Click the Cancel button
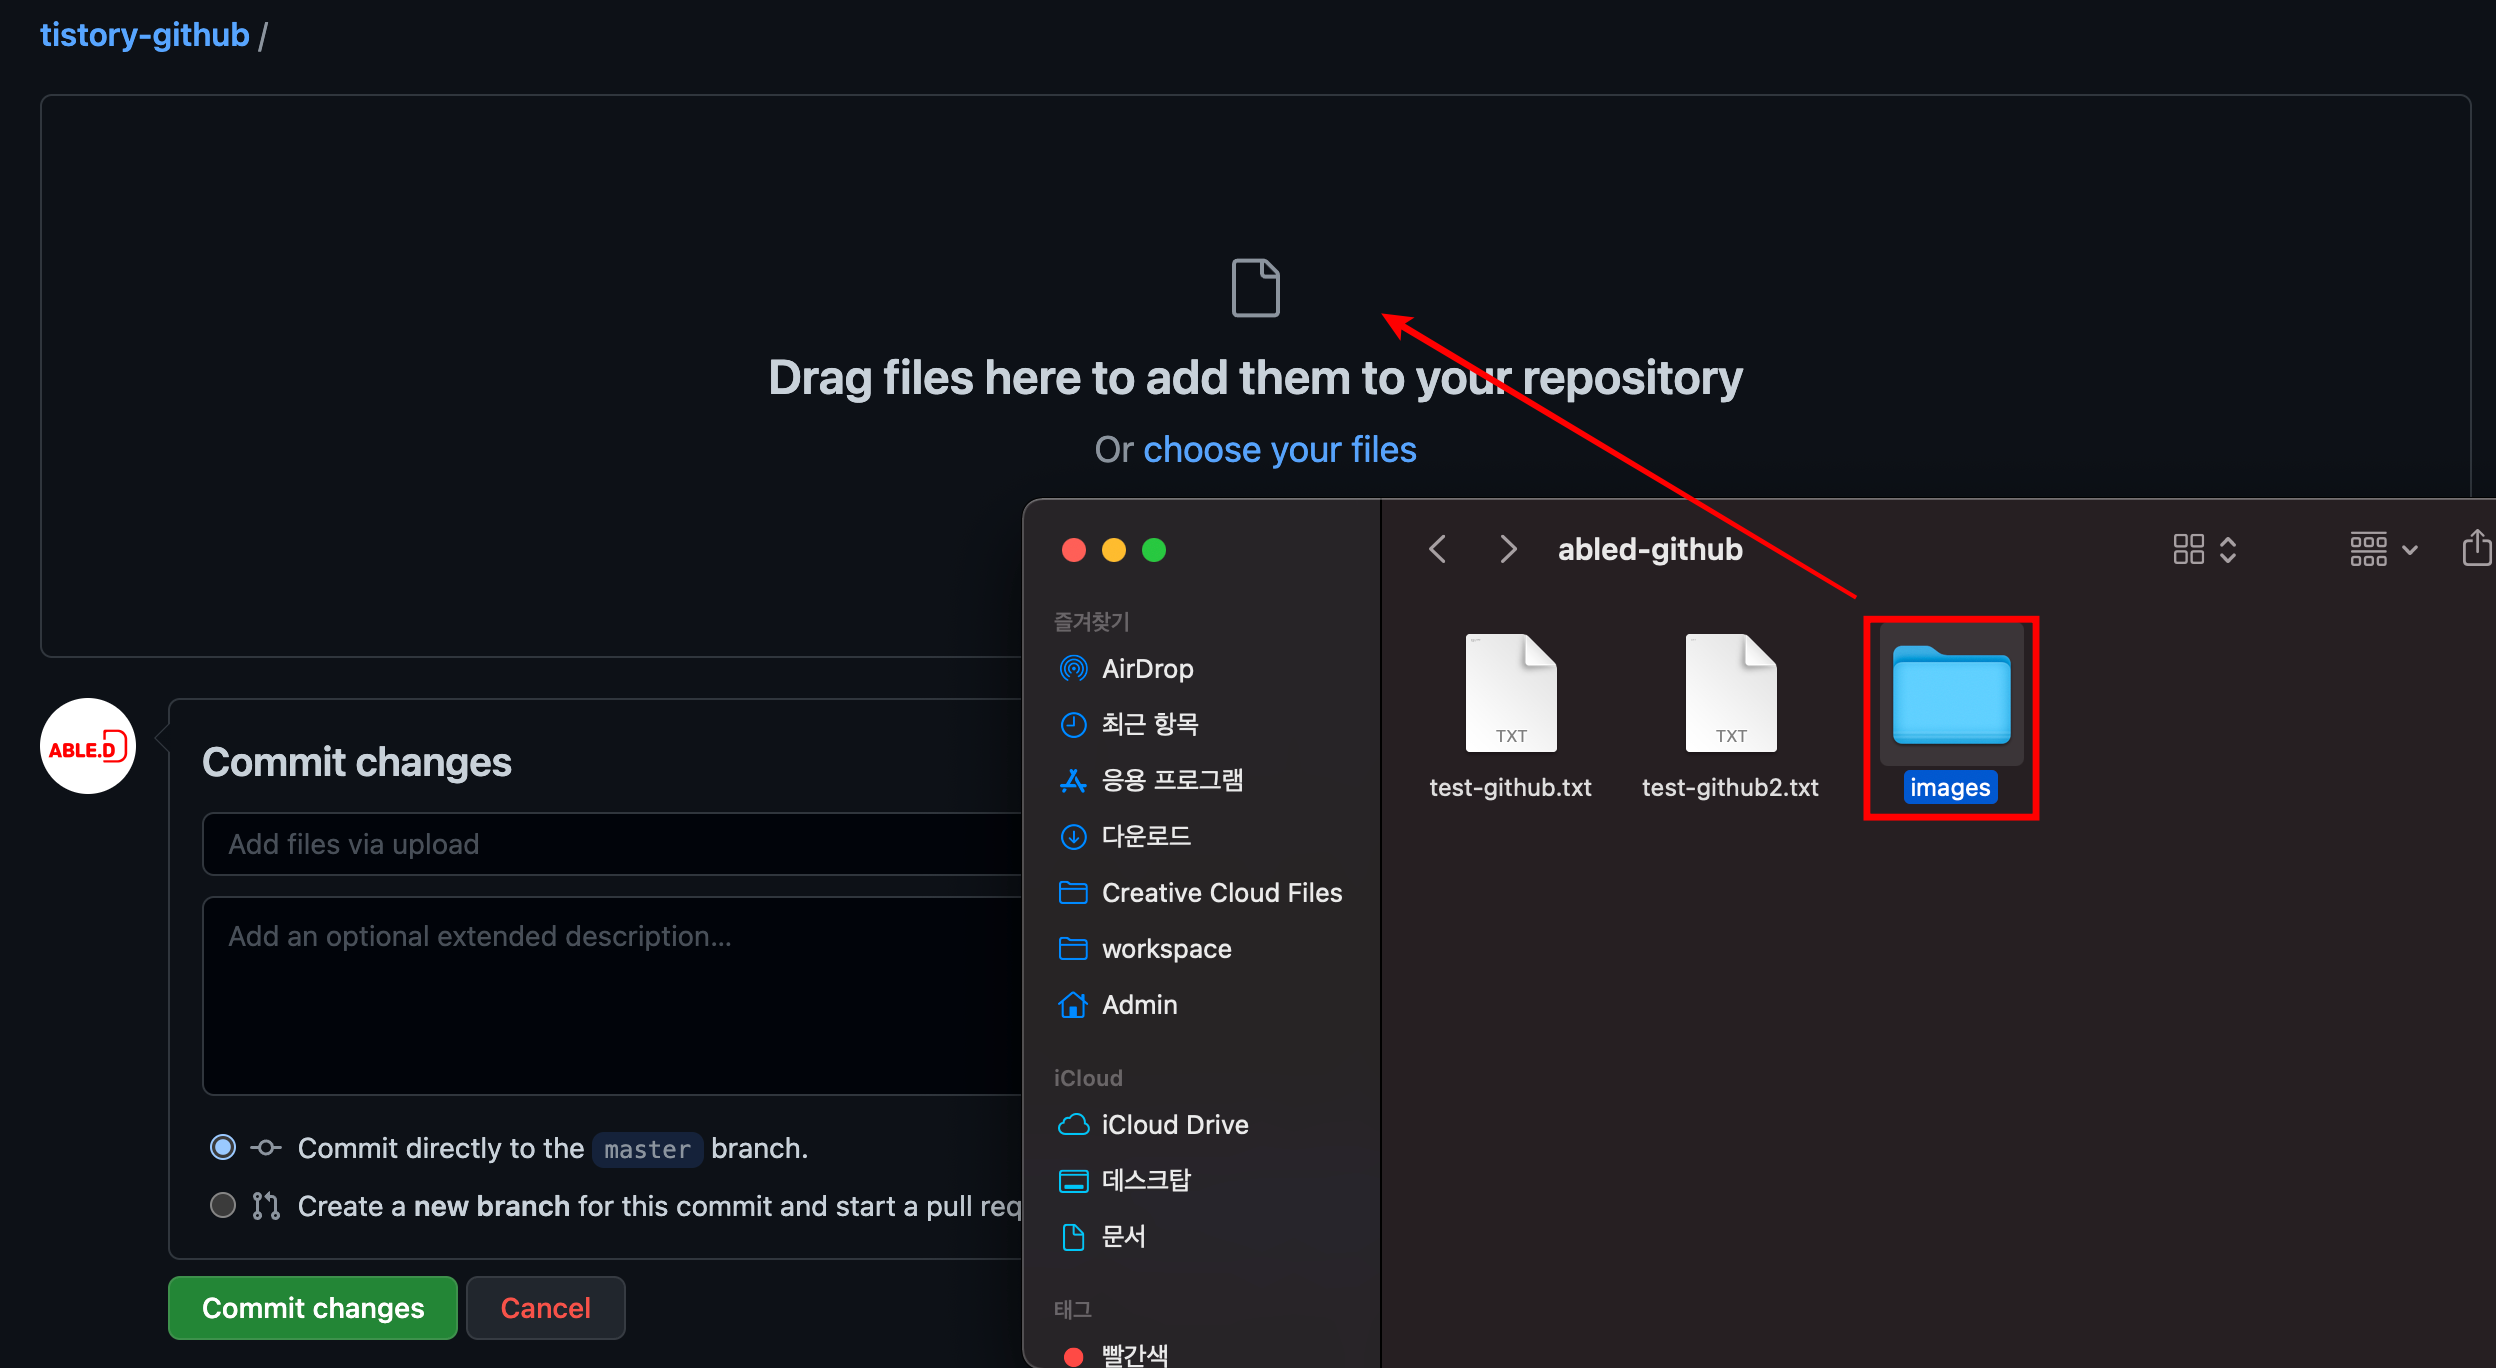 click(545, 1308)
